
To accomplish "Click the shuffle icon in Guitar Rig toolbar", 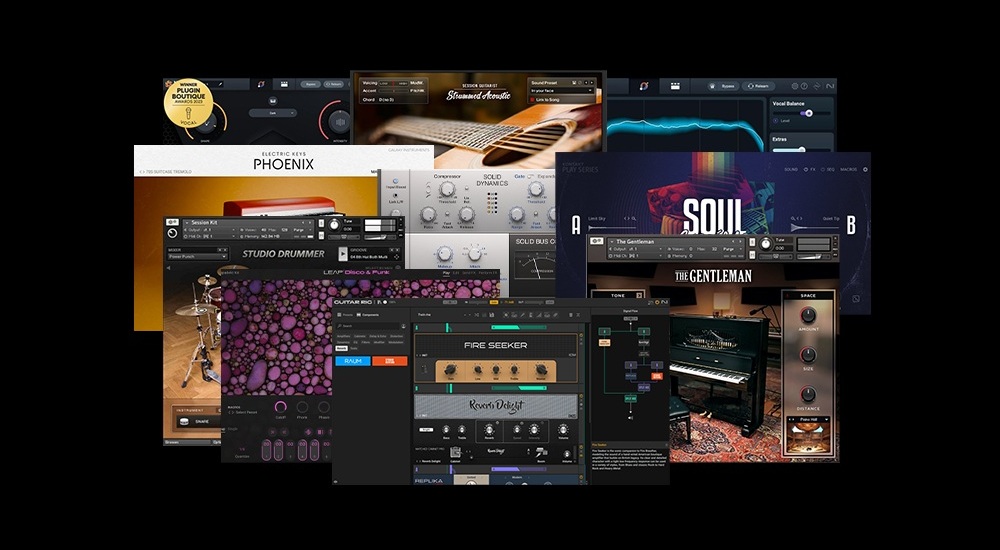I will (x=476, y=315).
